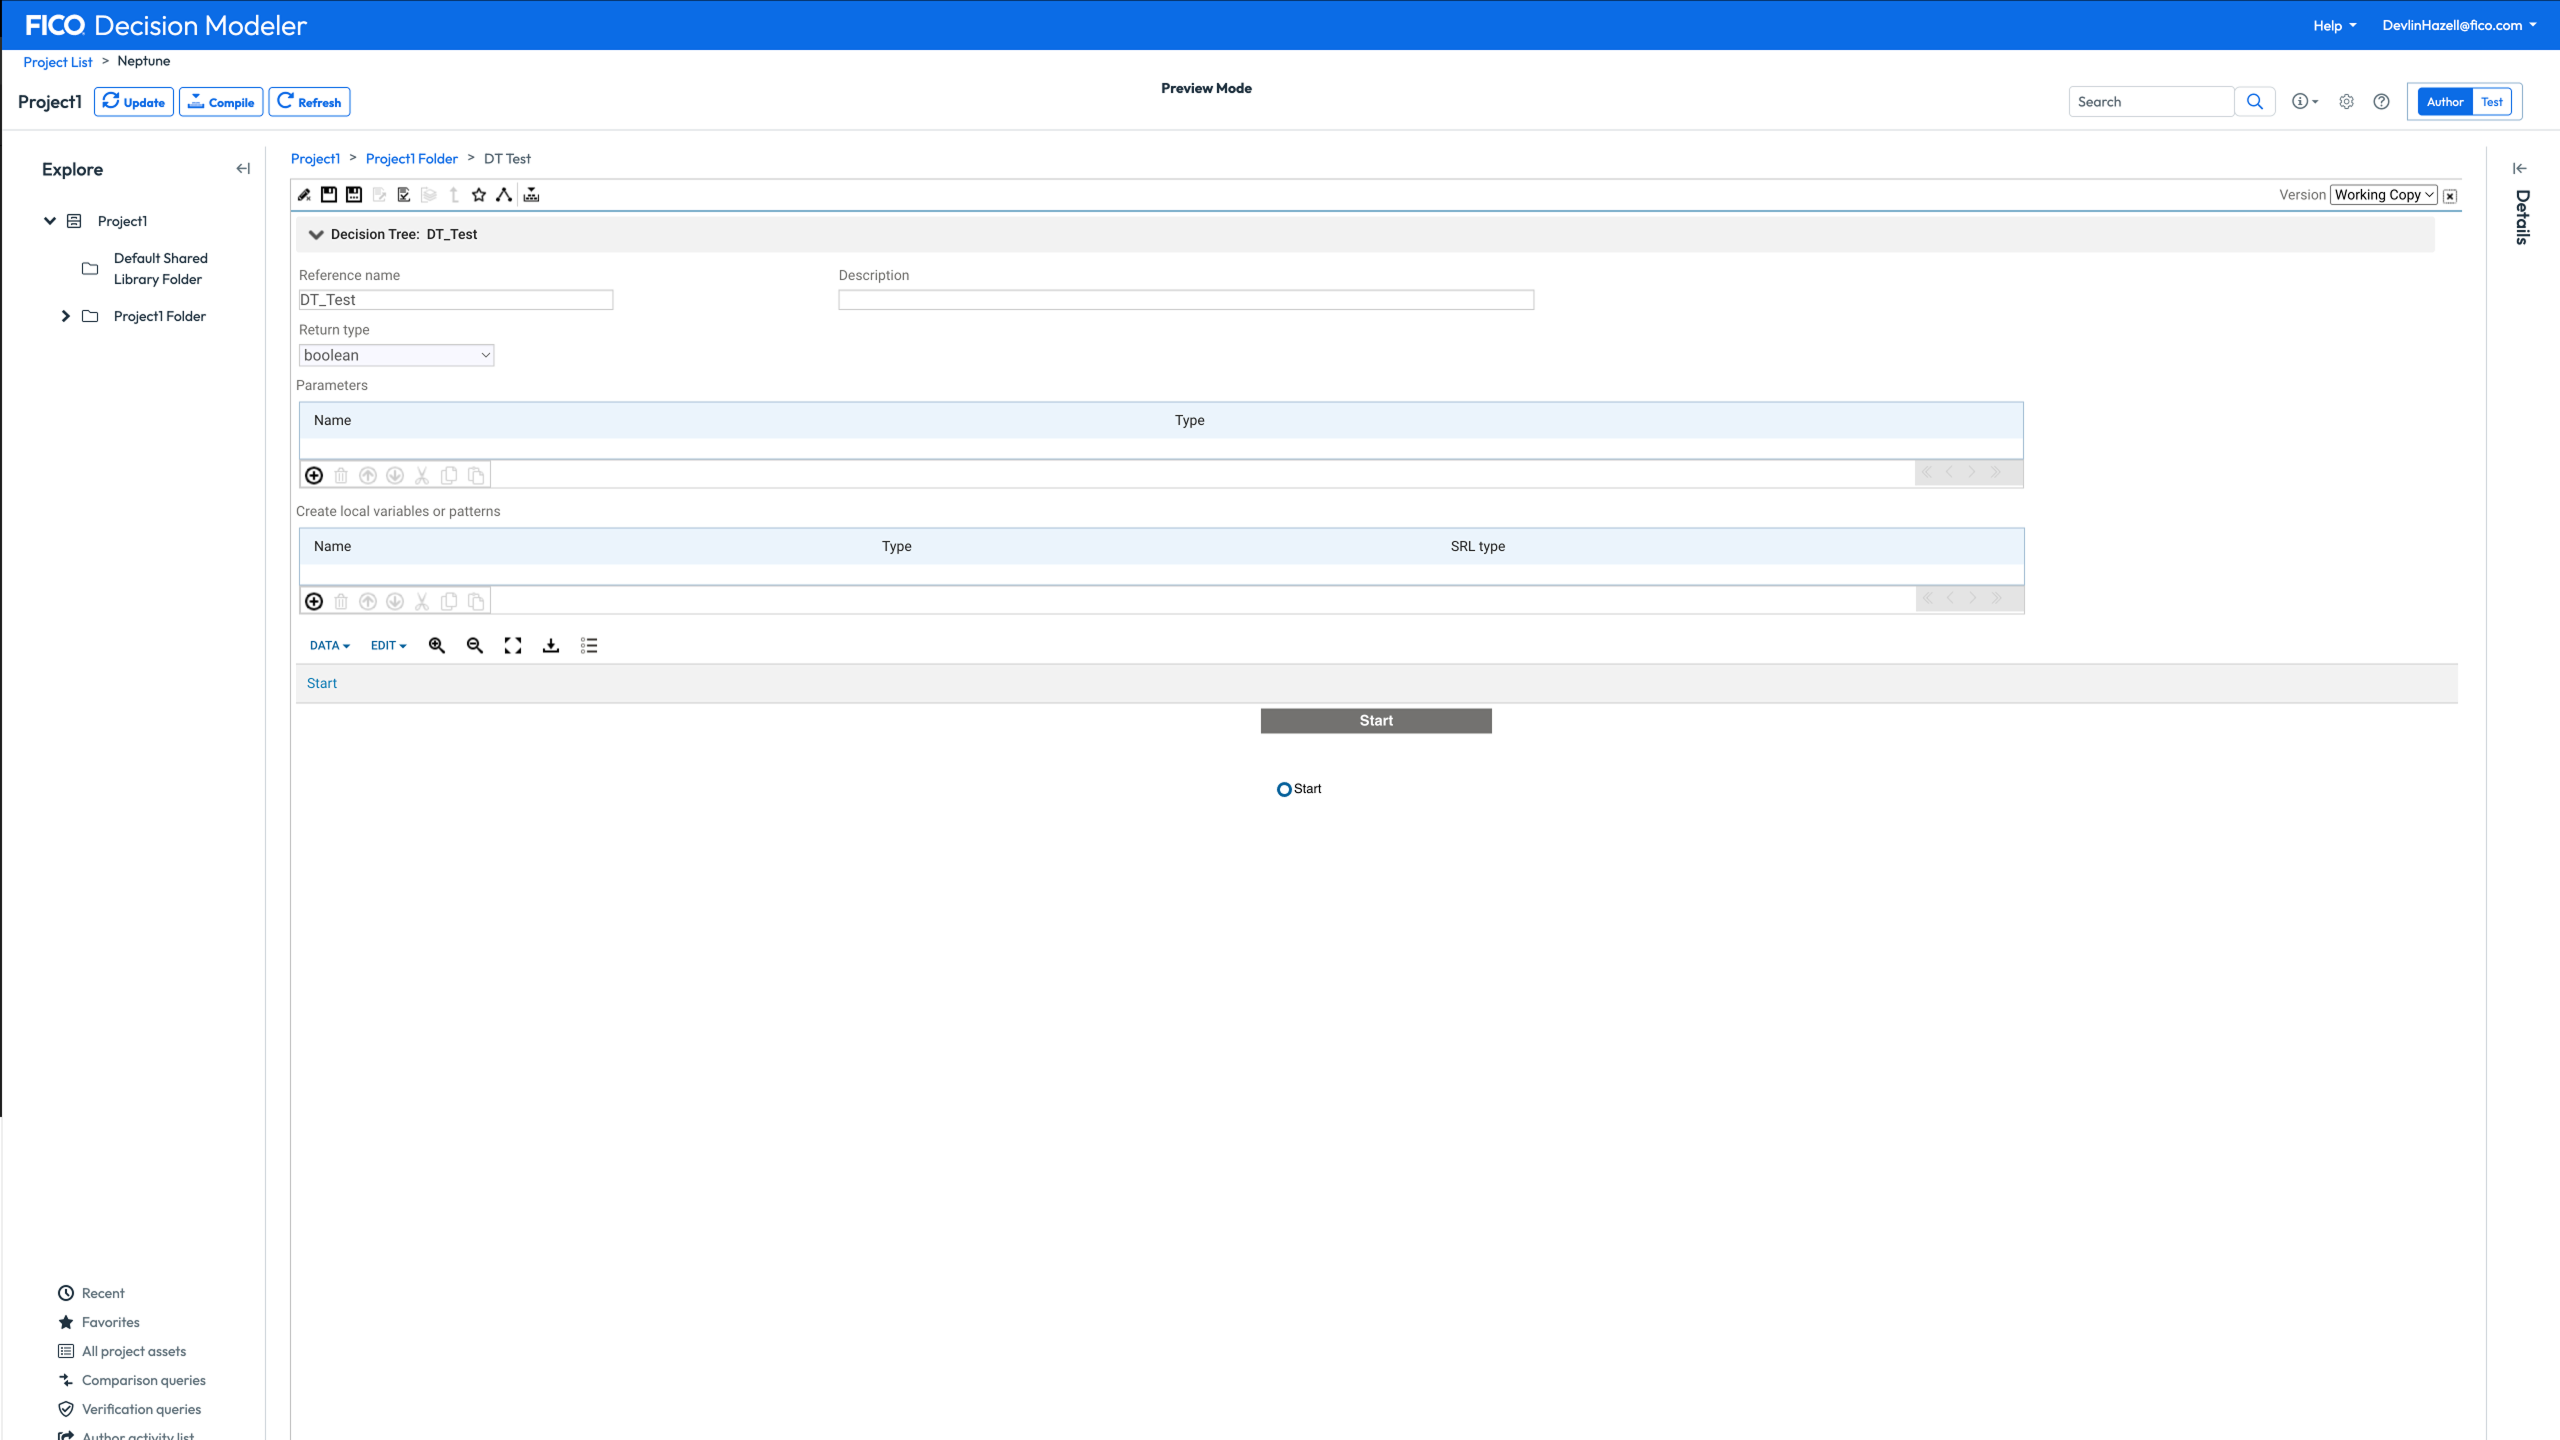Image resolution: width=2560 pixels, height=1440 pixels.
Task: Click the gray Start header block
Action: tap(1376, 721)
